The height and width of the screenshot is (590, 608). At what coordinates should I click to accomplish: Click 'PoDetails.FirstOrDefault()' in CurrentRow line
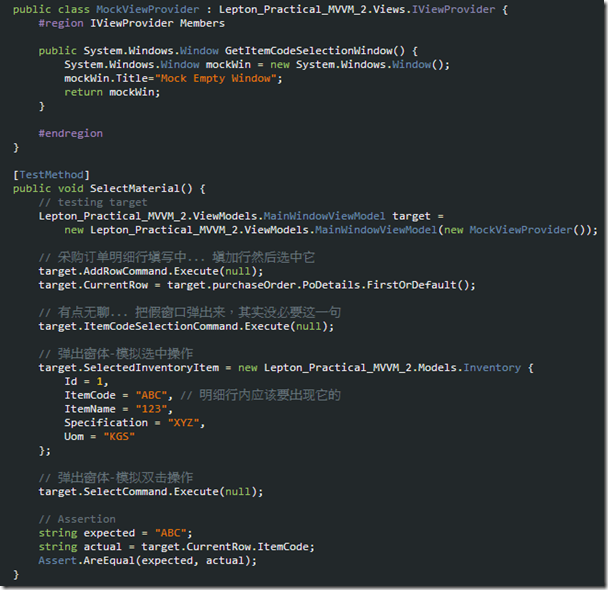[385, 285]
